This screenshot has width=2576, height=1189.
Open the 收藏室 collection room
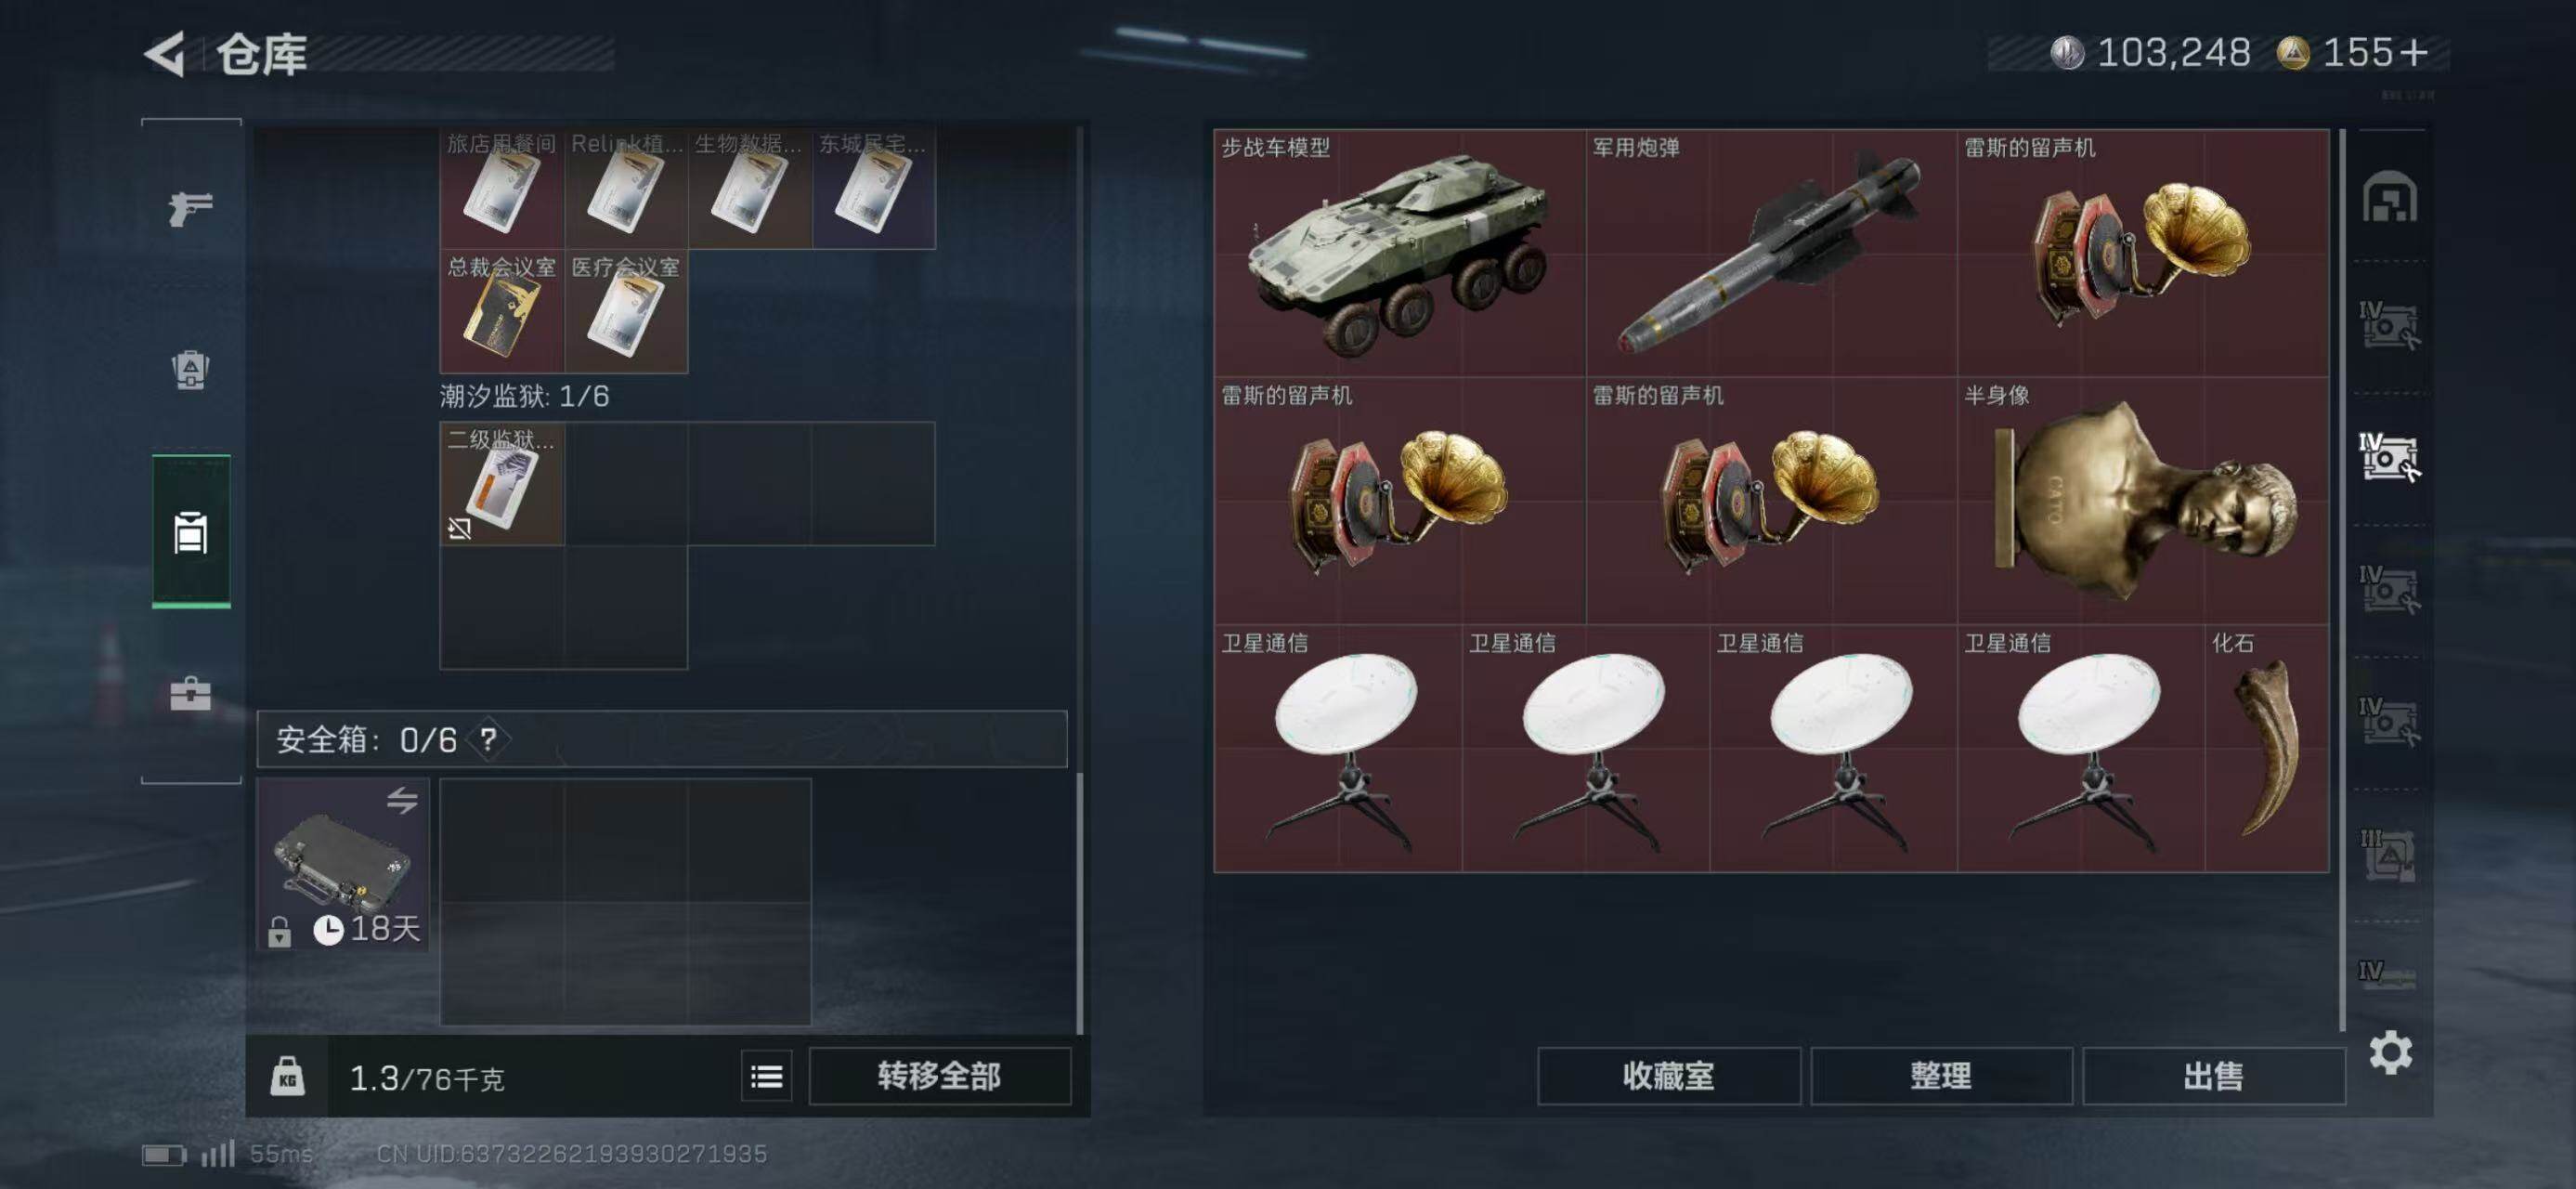click(1668, 1076)
